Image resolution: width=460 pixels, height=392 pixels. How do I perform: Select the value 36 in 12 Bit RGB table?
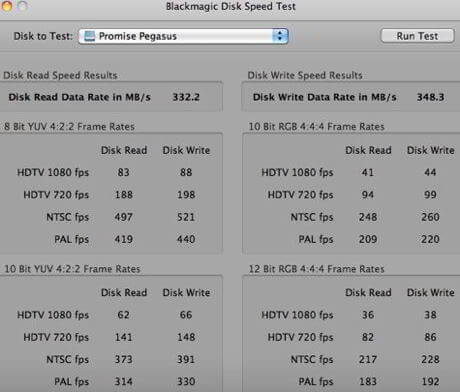368,315
